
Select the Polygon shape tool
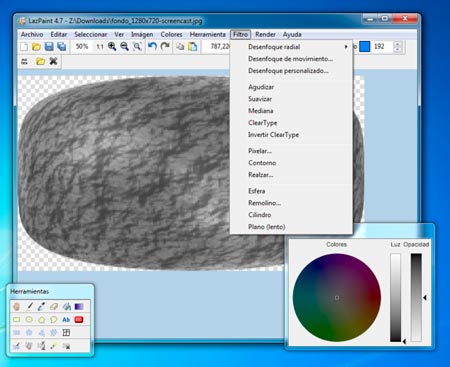pos(41,320)
